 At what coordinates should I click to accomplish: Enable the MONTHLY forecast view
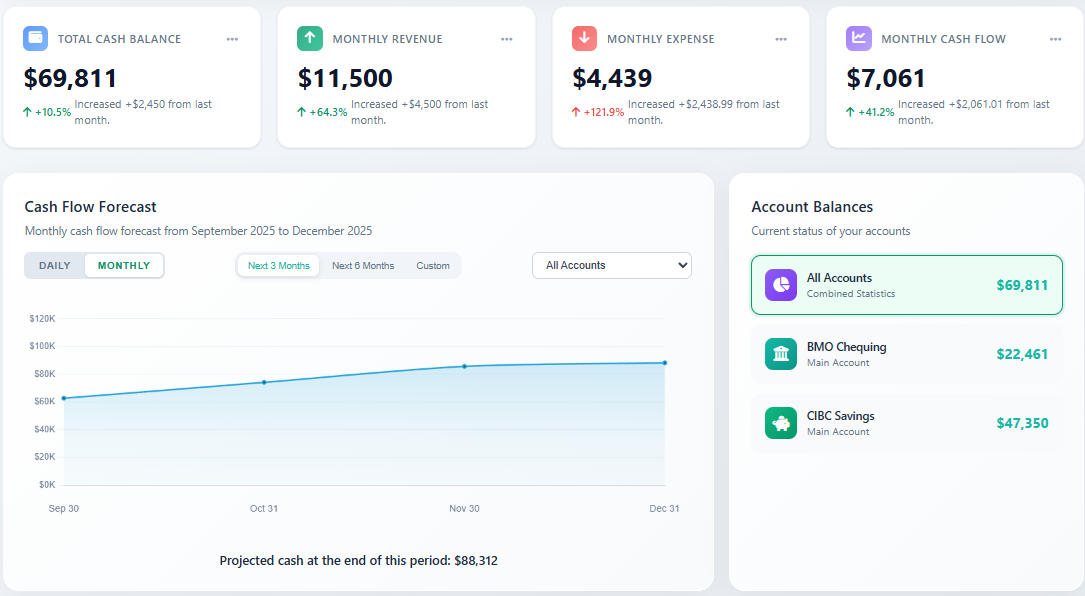tap(125, 265)
